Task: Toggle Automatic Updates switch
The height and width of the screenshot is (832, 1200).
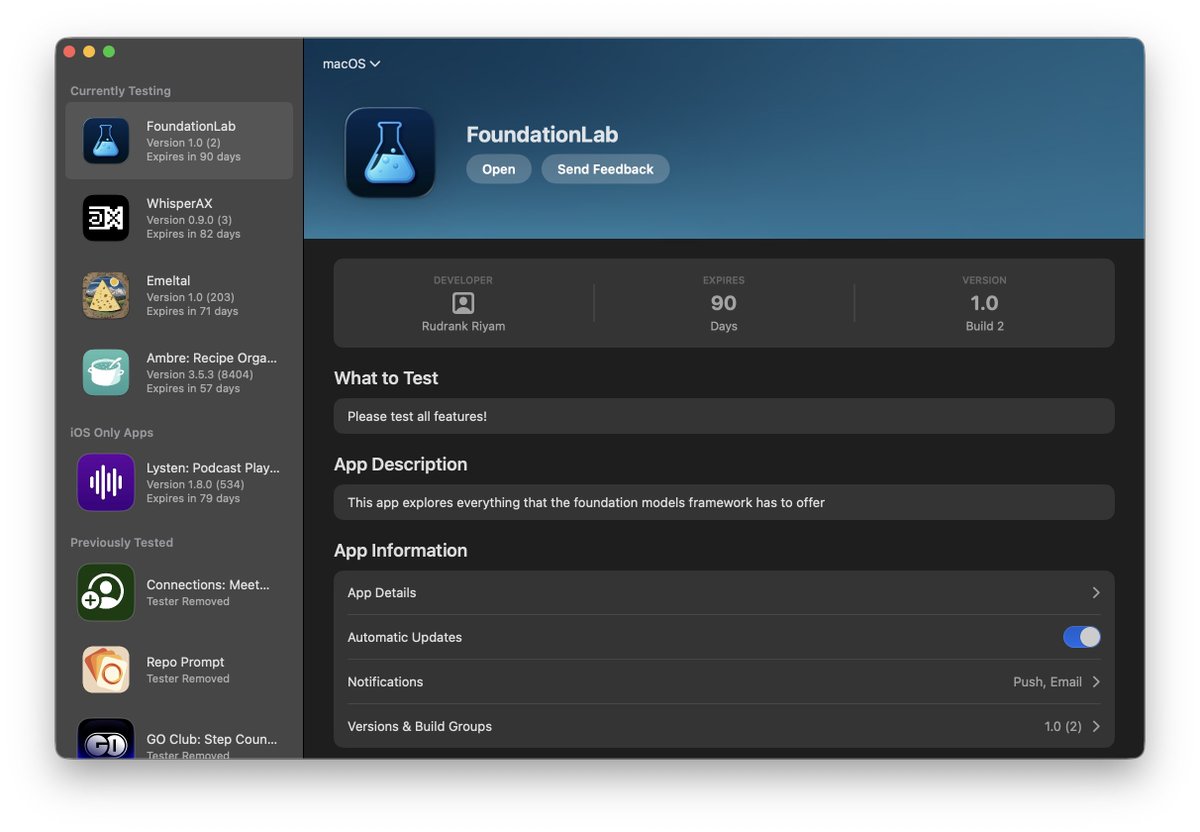Action: 1082,637
